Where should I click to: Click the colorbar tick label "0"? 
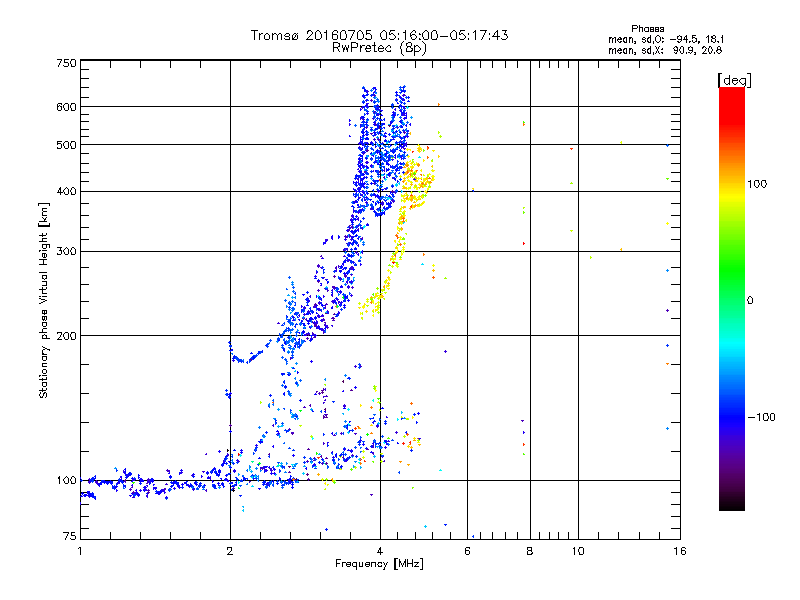750,301
